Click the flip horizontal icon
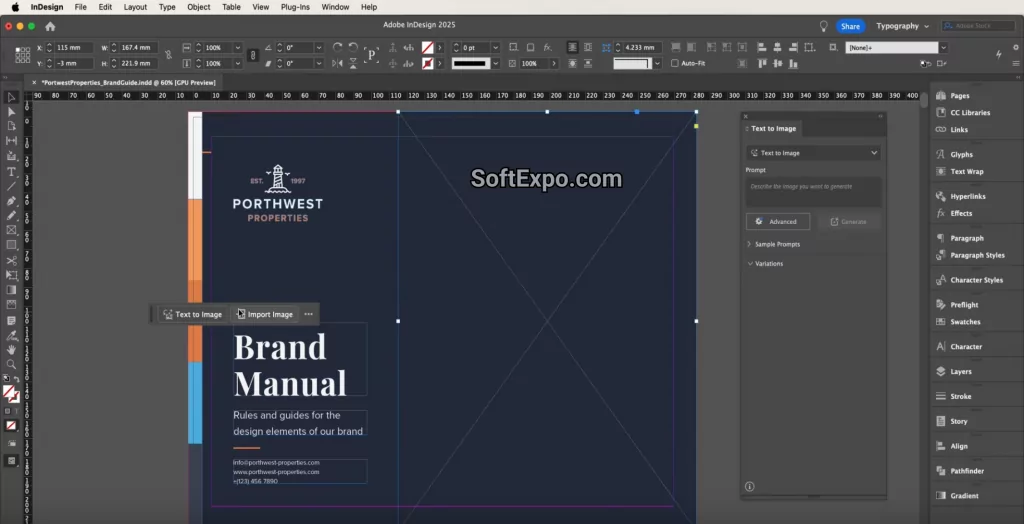This screenshot has width=1024, height=524. coord(337,63)
